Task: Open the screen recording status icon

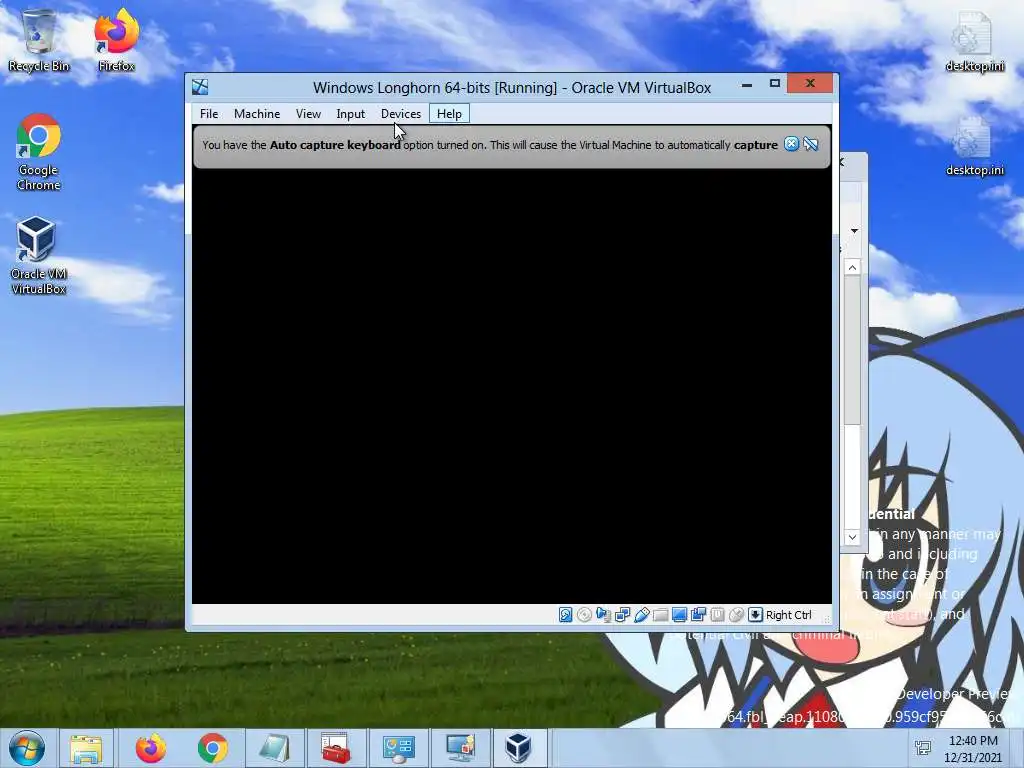Action: tap(698, 615)
